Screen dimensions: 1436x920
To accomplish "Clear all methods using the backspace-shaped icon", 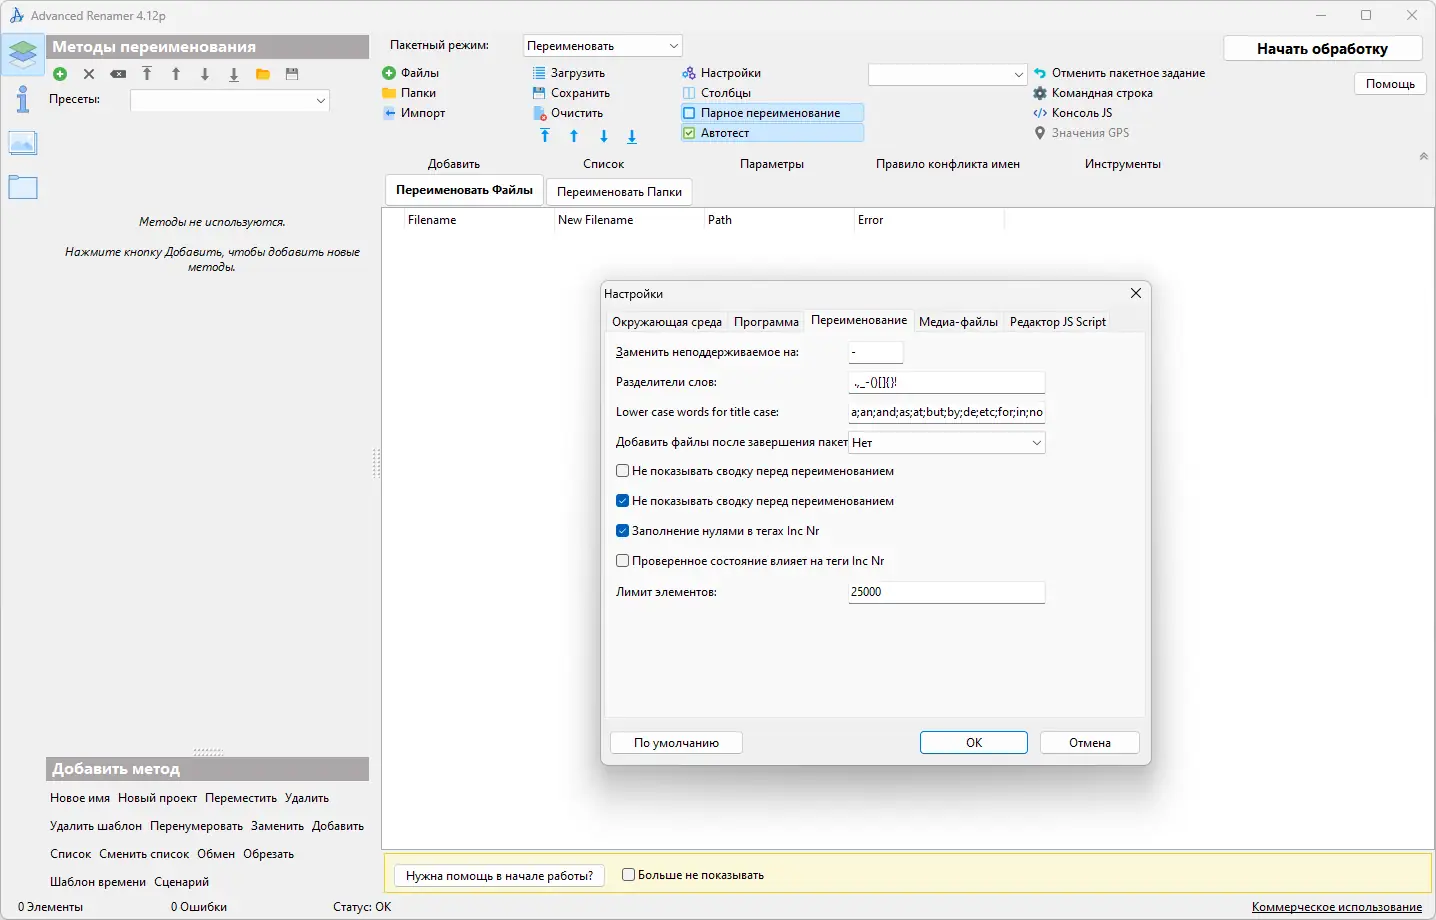I will pyautogui.click(x=118, y=74).
